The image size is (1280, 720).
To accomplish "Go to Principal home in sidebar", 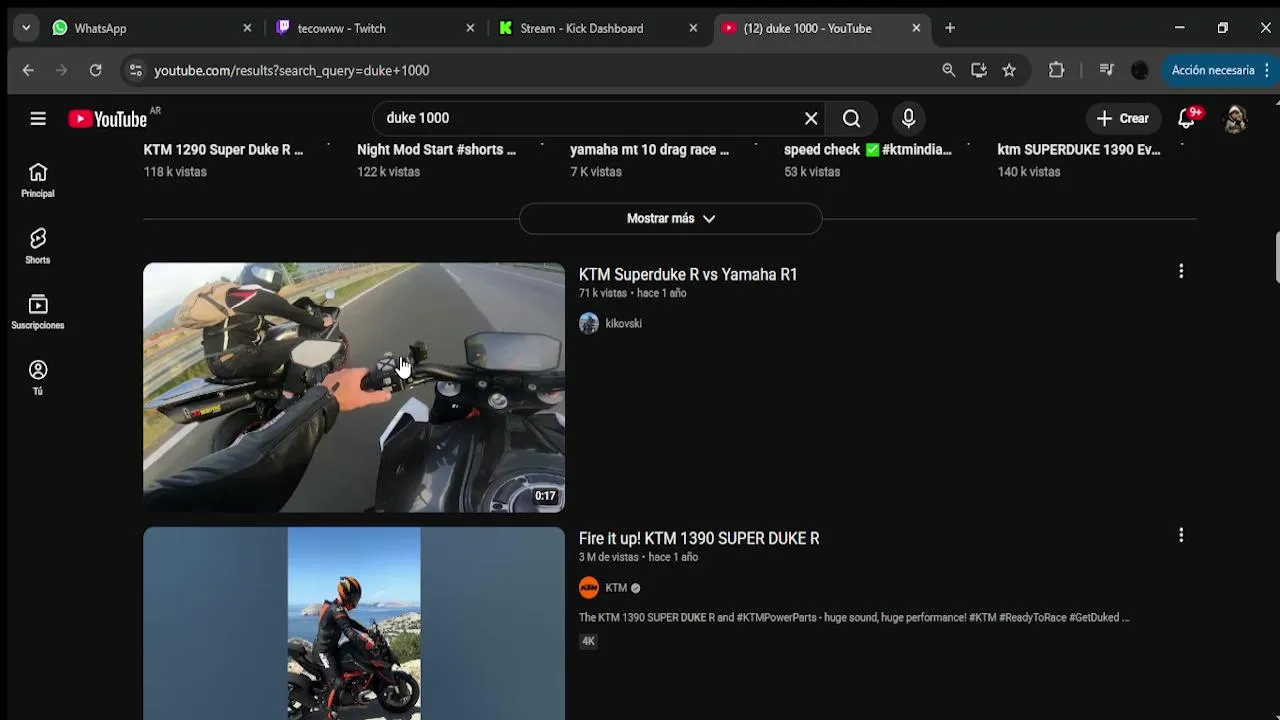I will tap(38, 181).
